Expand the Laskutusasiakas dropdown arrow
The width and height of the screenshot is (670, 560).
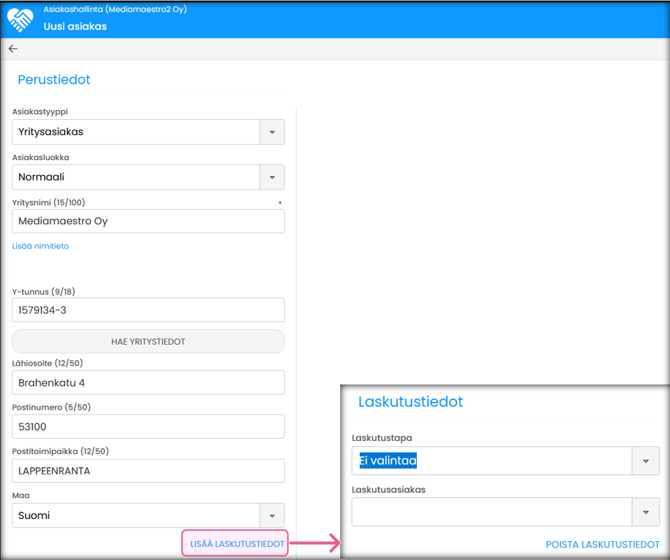646,512
